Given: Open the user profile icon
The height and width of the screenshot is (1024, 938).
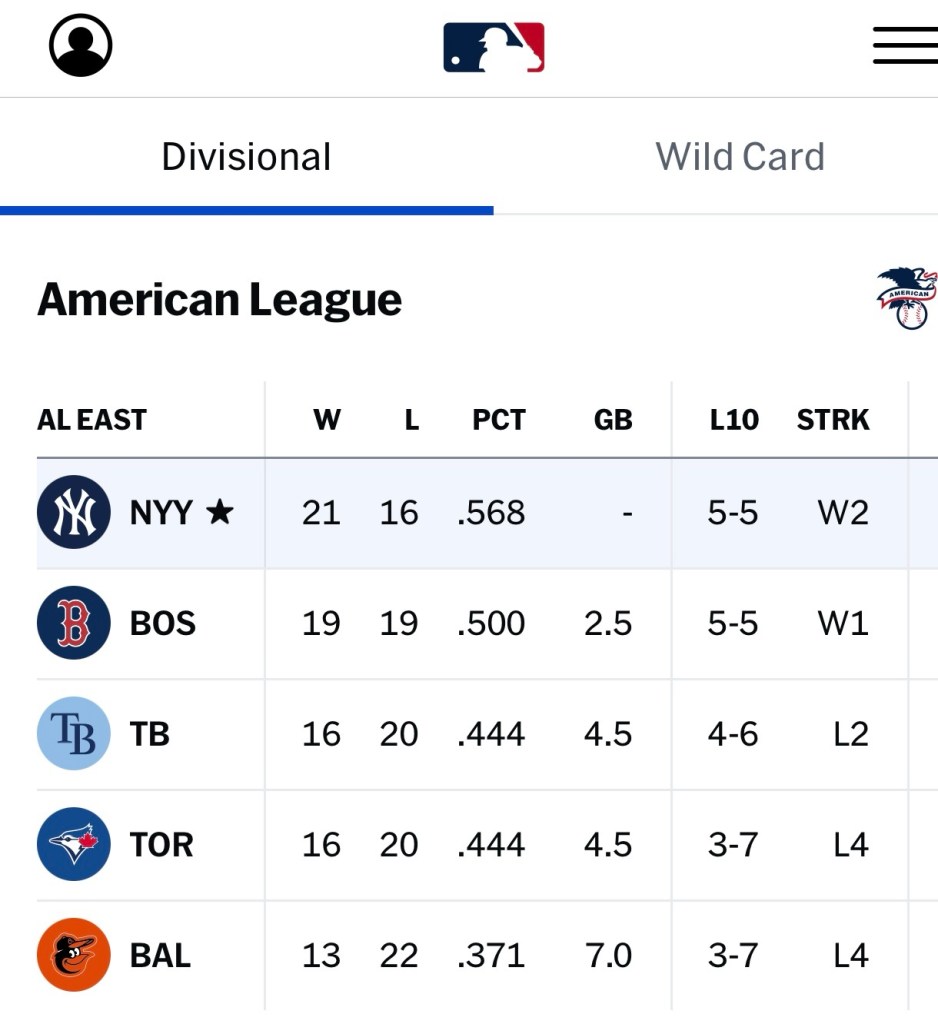Looking at the screenshot, I should 80,46.
